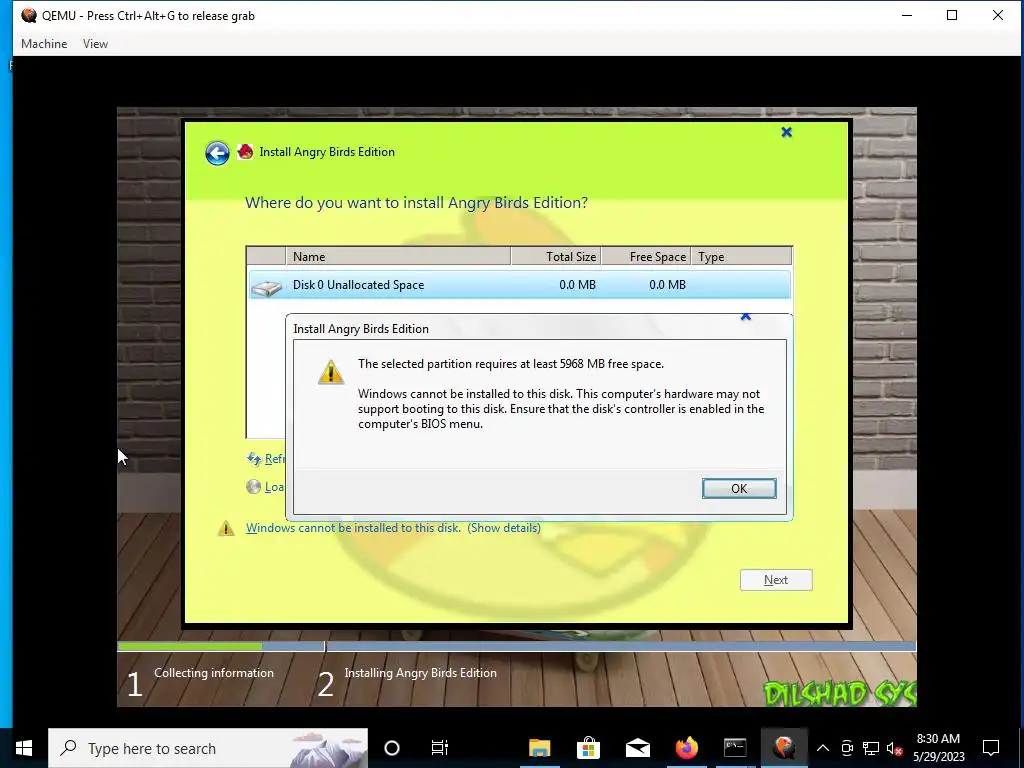The height and width of the screenshot is (768, 1024).
Task: Click the taskbar search box
Action: pos(208,748)
